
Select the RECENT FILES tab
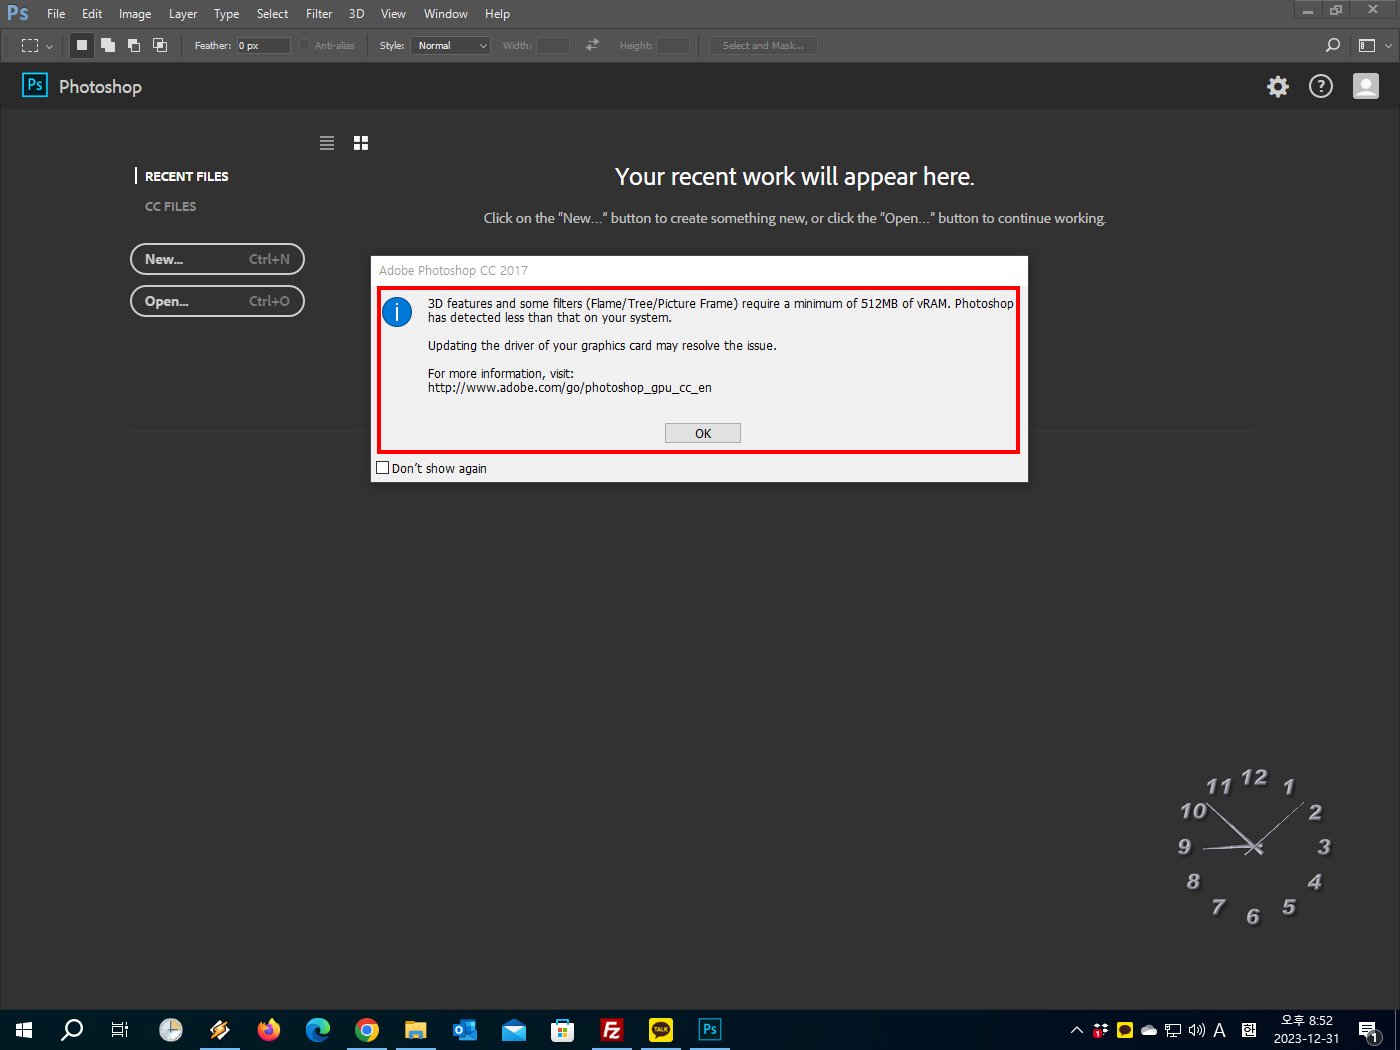pos(187,176)
